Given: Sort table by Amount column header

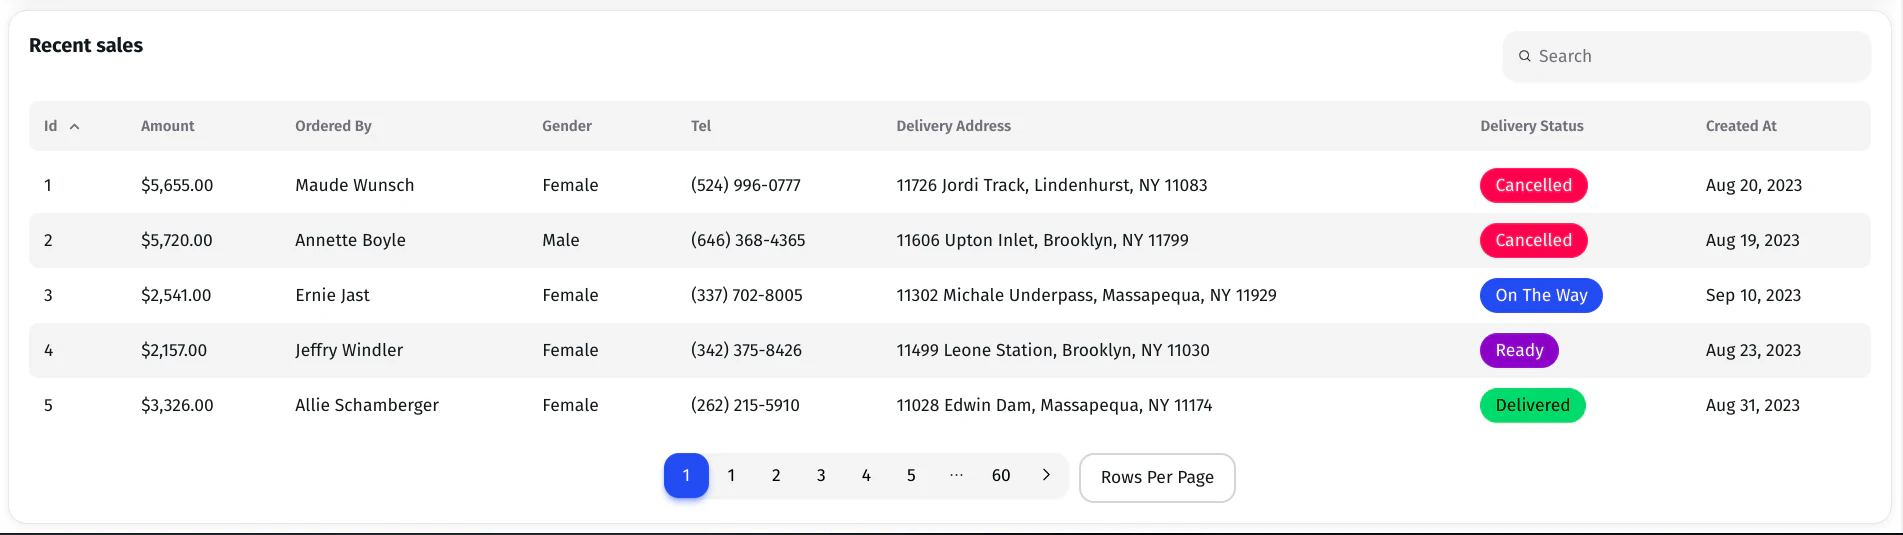Looking at the screenshot, I should [167, 126].
